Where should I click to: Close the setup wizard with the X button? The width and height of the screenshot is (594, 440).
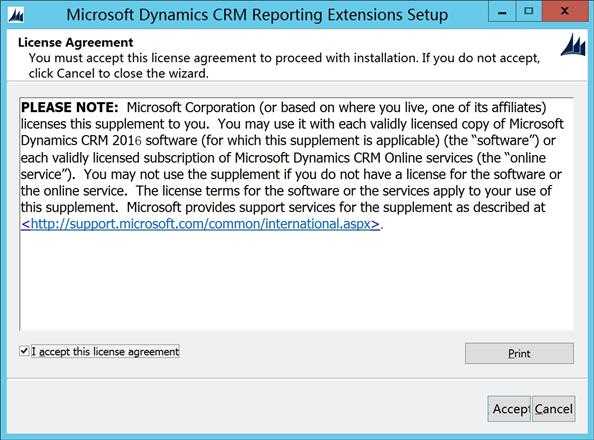pos(565,12)
